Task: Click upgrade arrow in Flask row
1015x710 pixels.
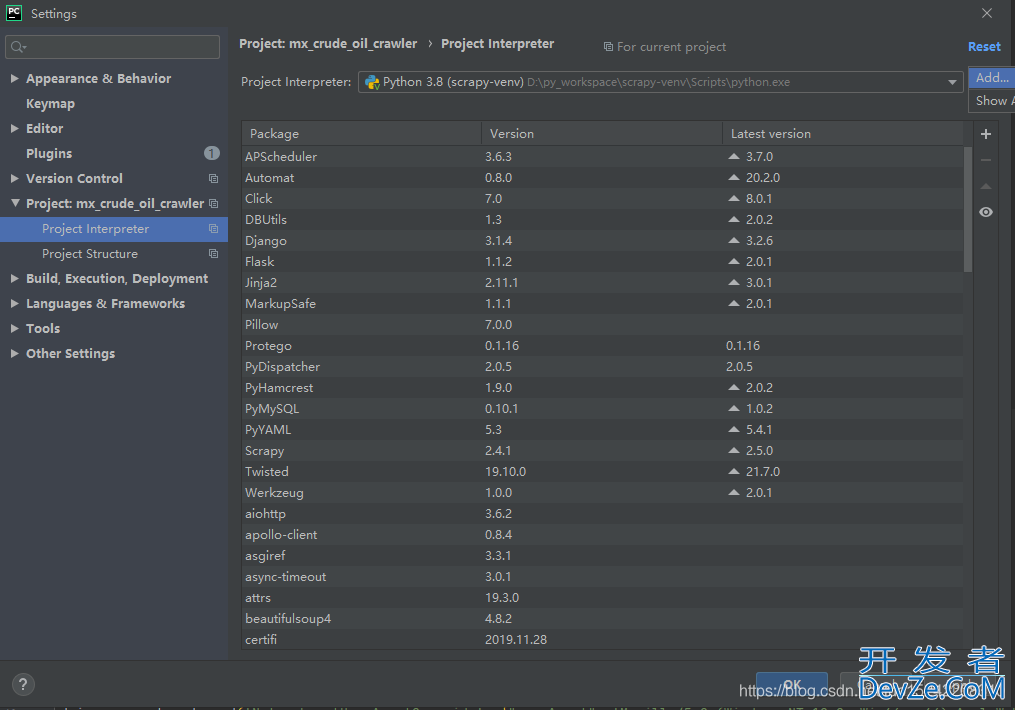Action: (733, 261)
